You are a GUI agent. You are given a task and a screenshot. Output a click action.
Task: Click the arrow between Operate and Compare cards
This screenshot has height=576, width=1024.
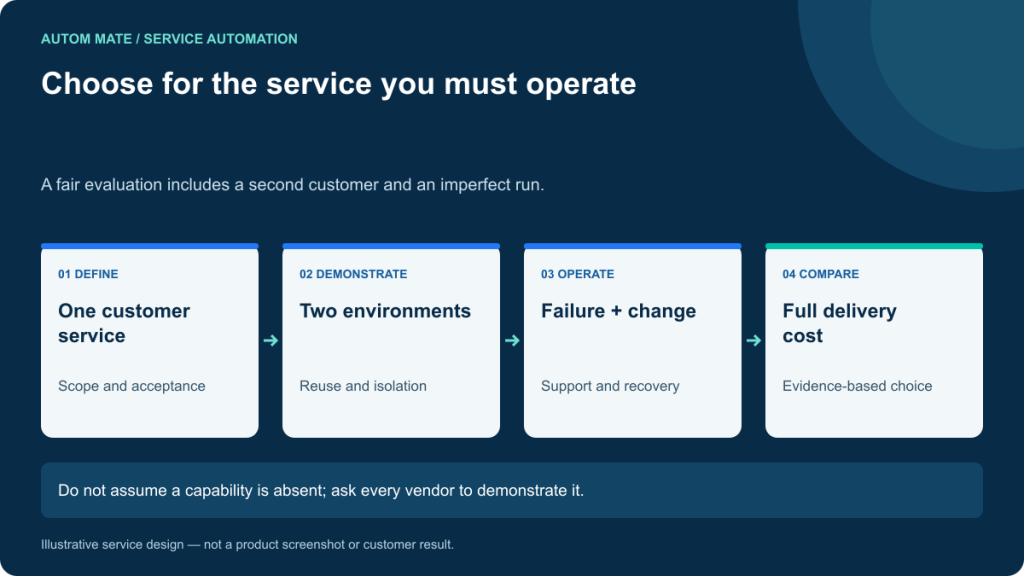754,340
